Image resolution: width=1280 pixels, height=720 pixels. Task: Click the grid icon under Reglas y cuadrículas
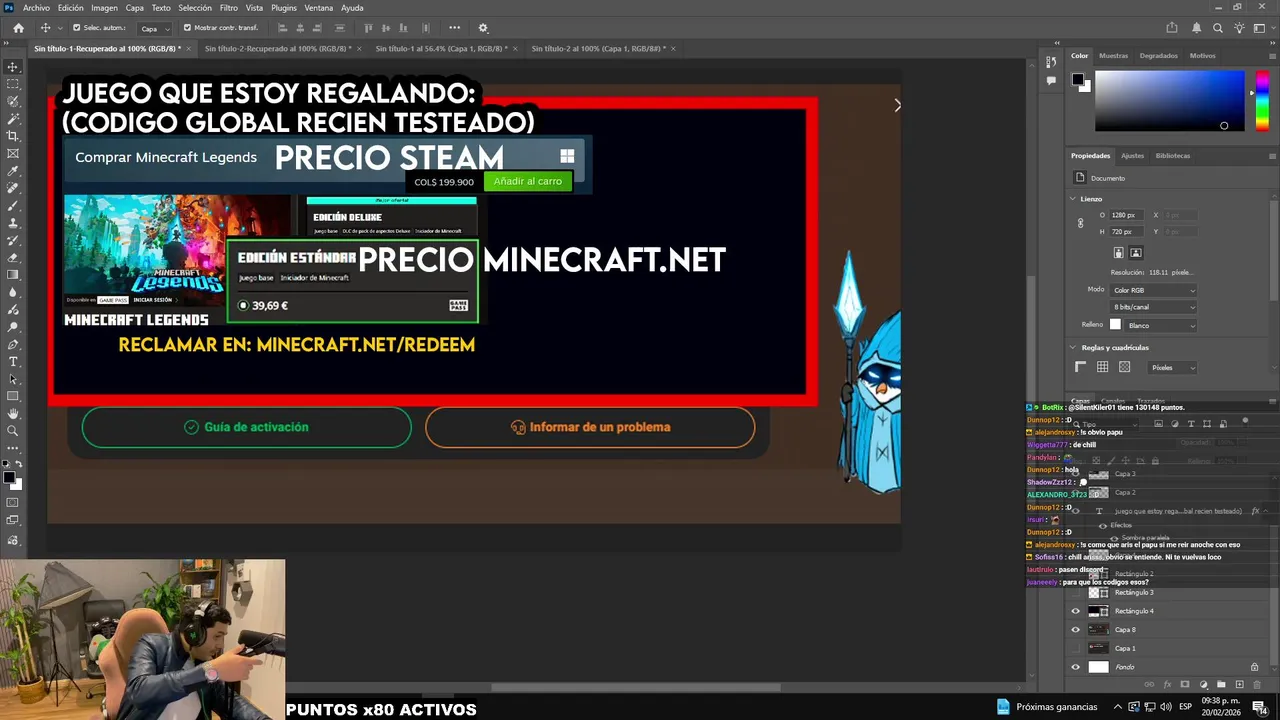click(x=1102, y=367)
